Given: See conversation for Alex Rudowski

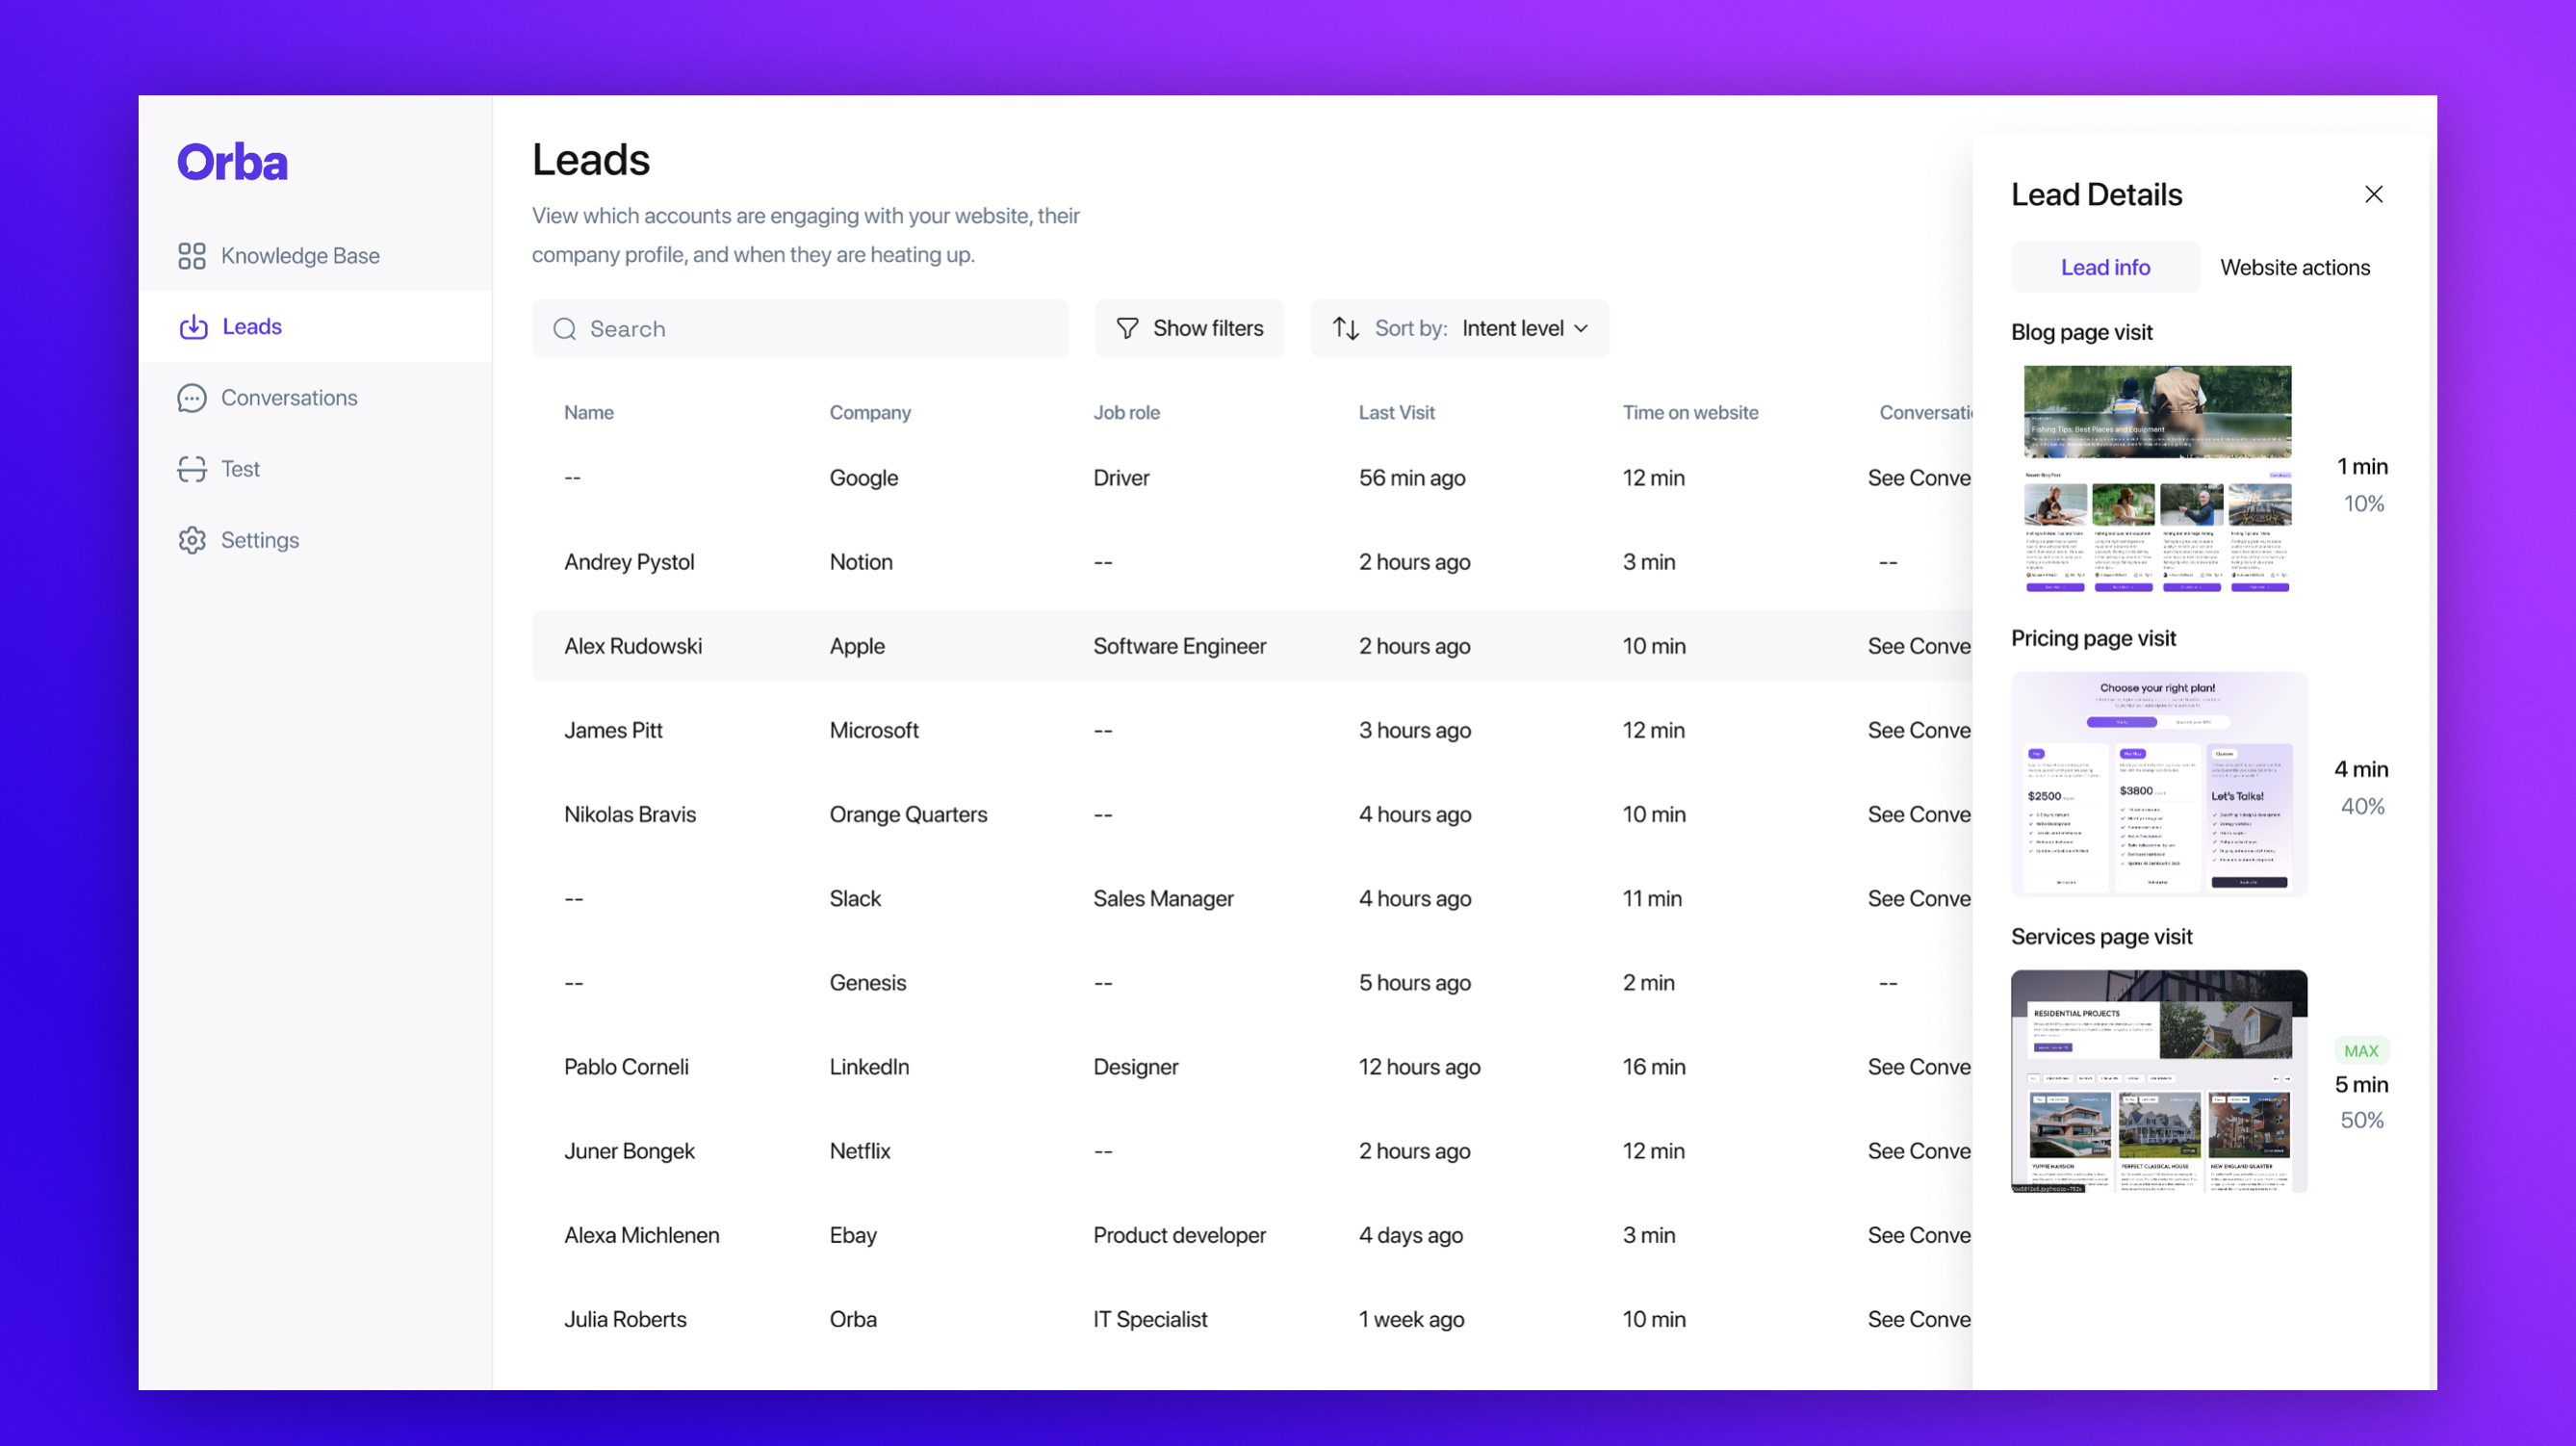Looking at the screenshot, I should click(x=1919, y=646).
